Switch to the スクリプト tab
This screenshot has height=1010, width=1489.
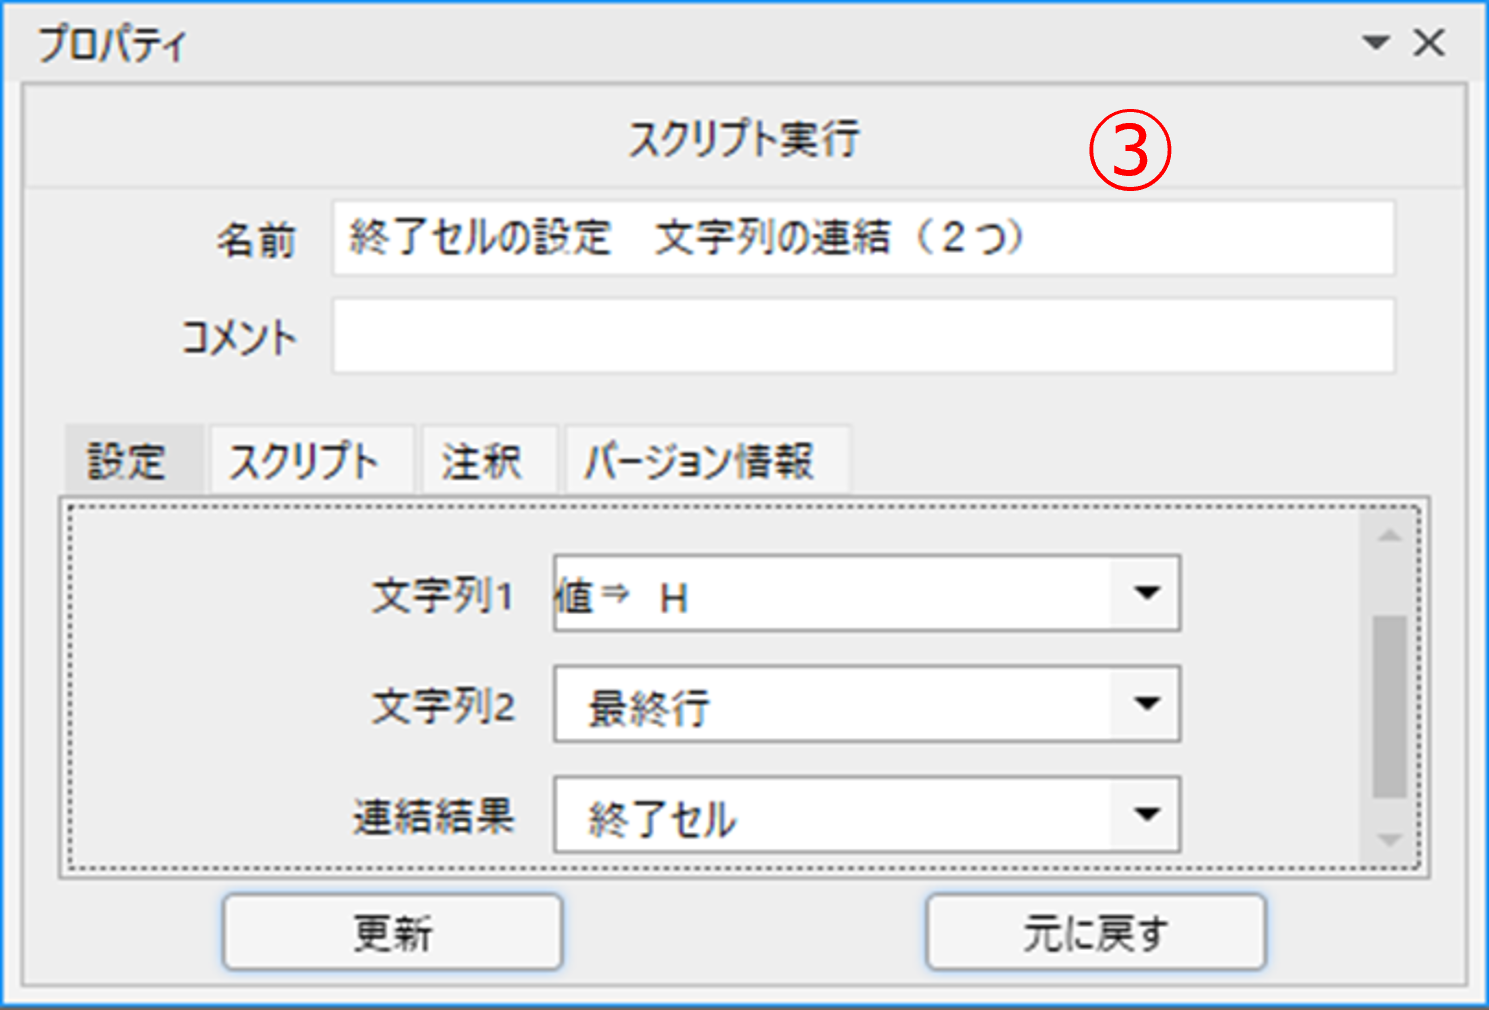[310, 460]
